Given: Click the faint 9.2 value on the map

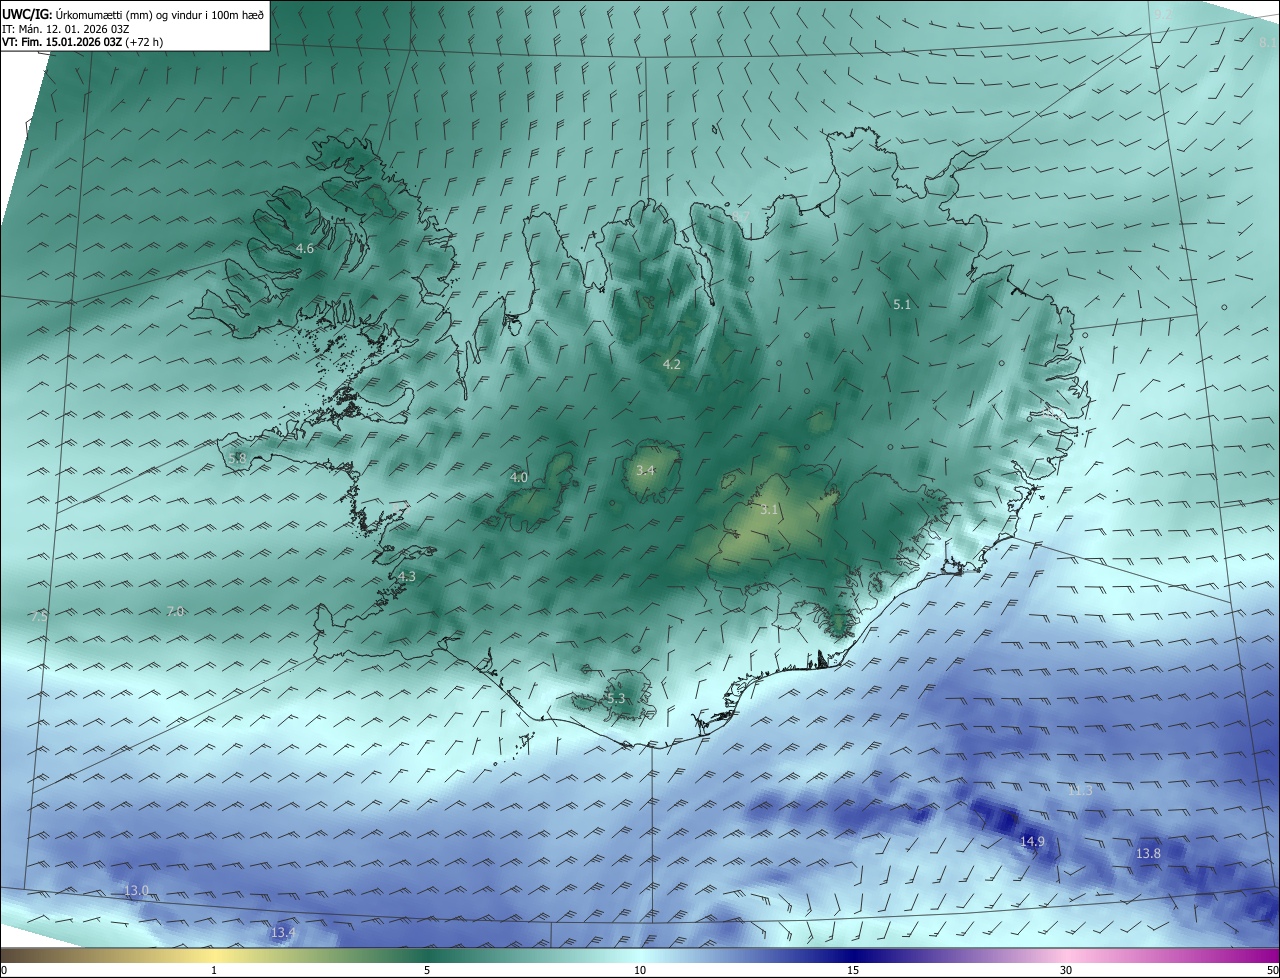Looking at the screenshot, I should pyautogui.click(x=1162, y=15).
